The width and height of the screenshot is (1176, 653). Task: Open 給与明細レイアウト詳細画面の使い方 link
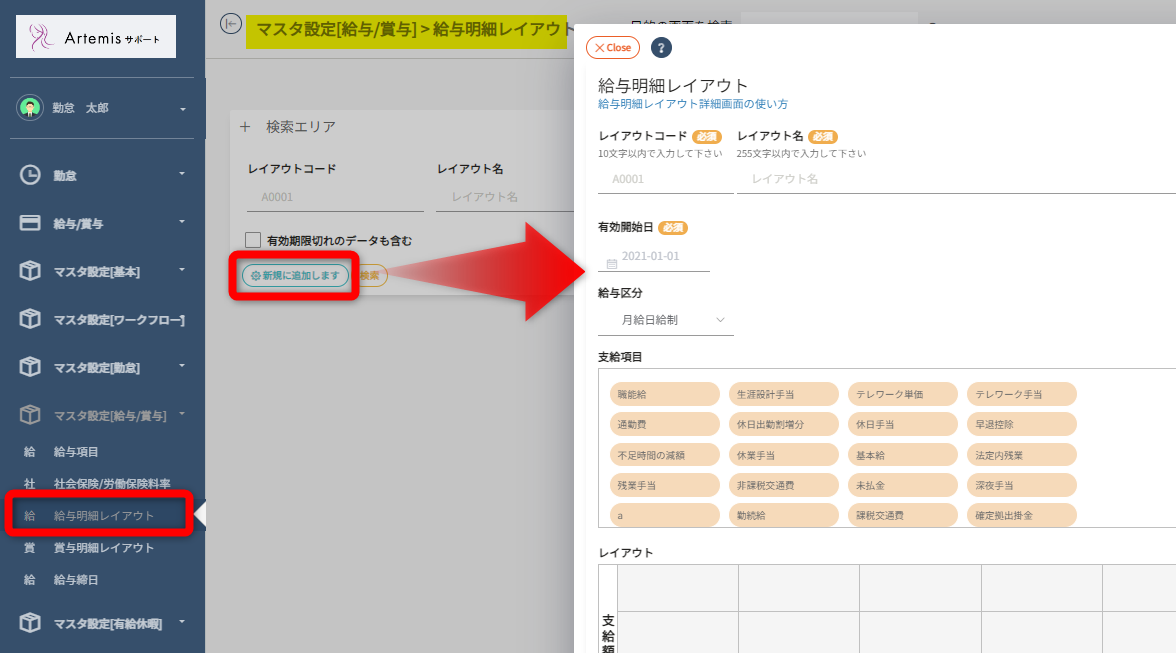[693, 104]
